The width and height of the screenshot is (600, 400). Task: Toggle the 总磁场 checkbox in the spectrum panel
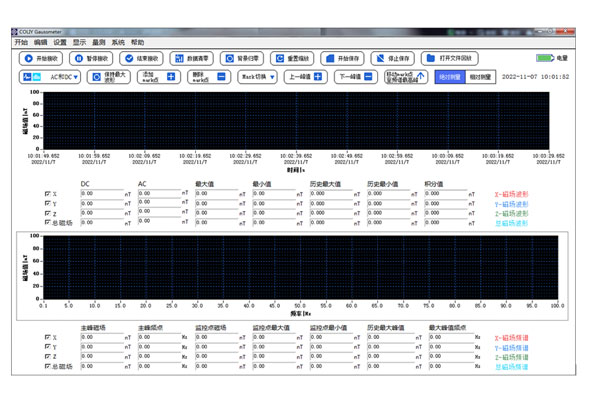[48, 368]
